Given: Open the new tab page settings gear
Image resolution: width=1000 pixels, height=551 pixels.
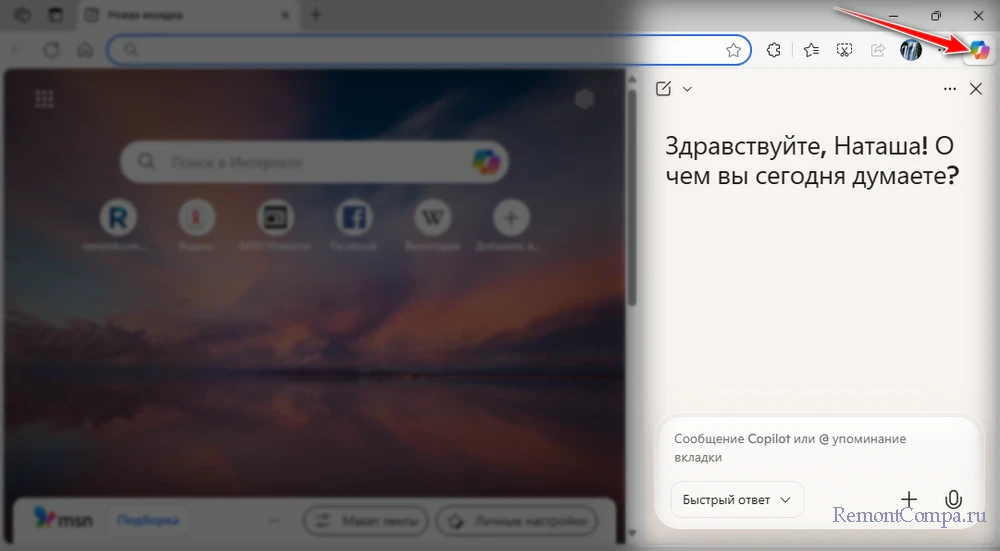Looking at the screenshot, I should pos(585,98).
